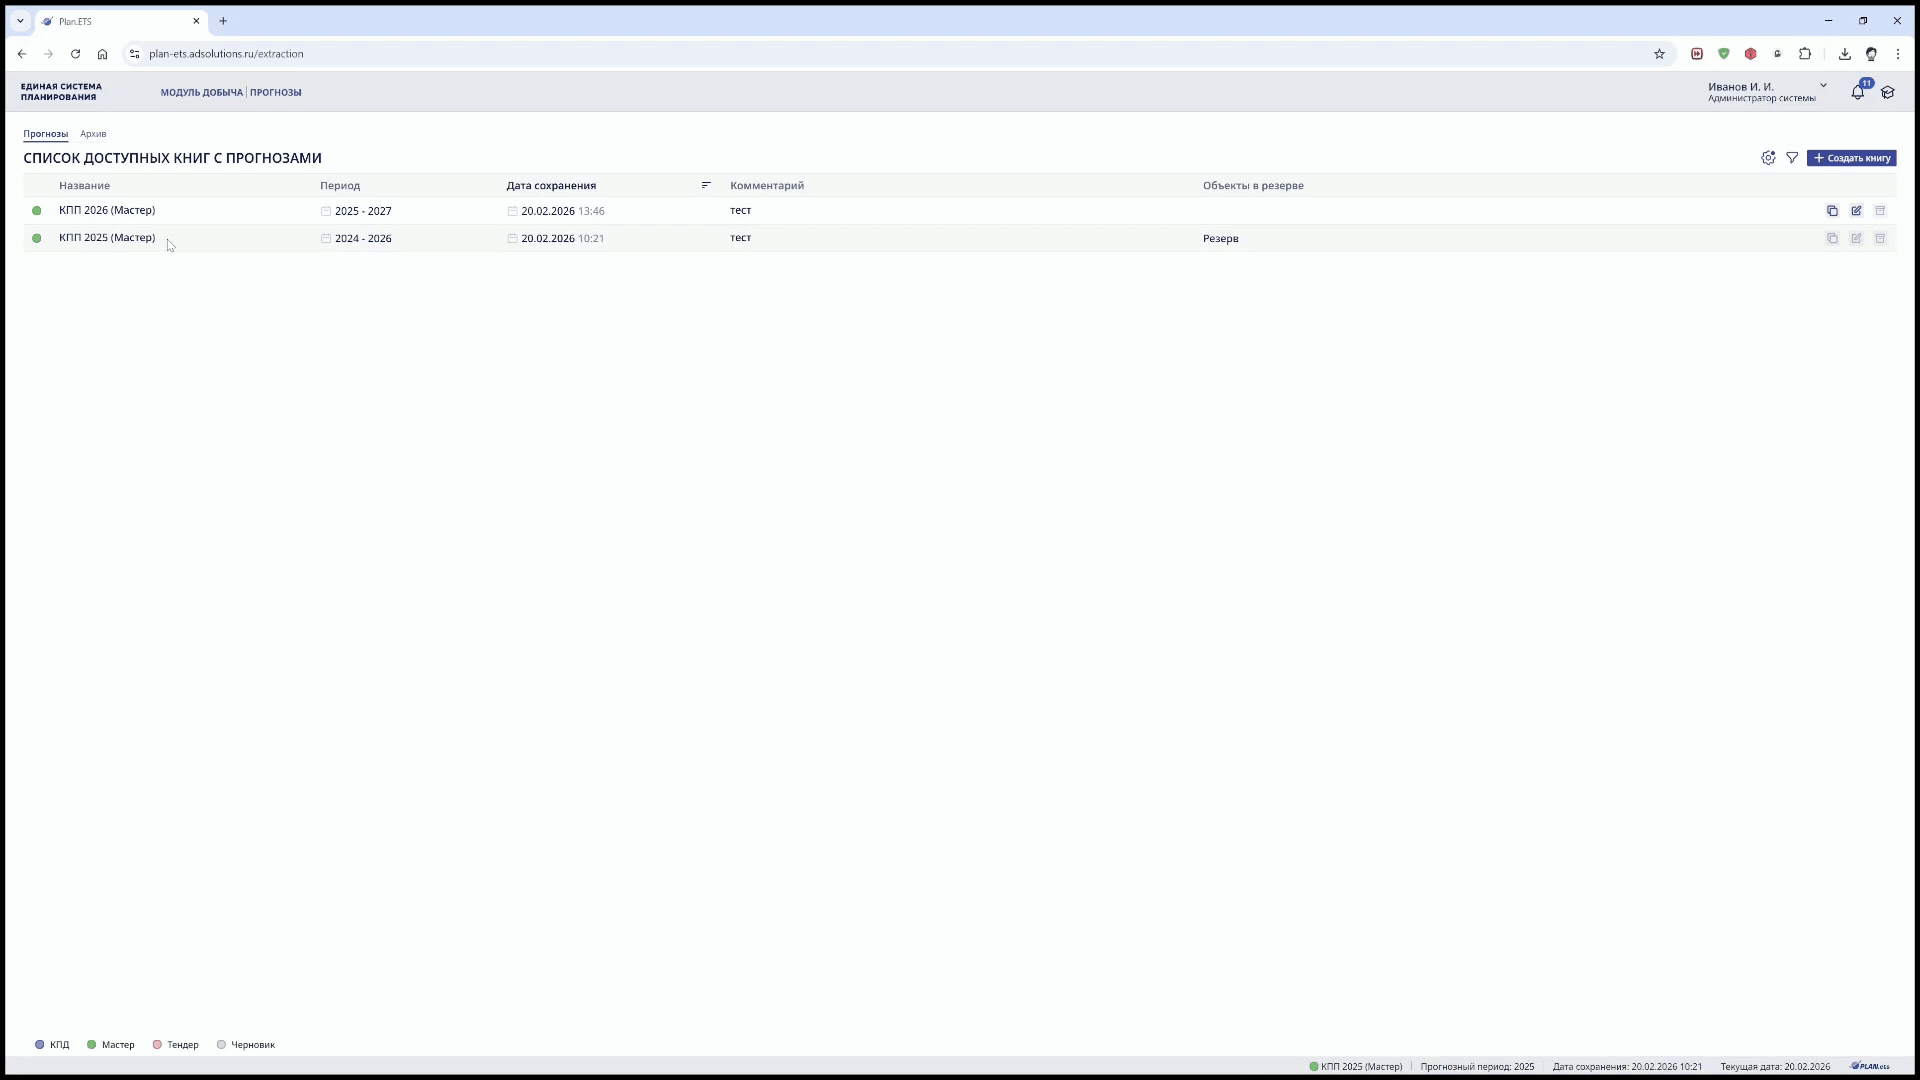Copy the КПП 2026 (Мастер) book

[x=1832, y=211]
